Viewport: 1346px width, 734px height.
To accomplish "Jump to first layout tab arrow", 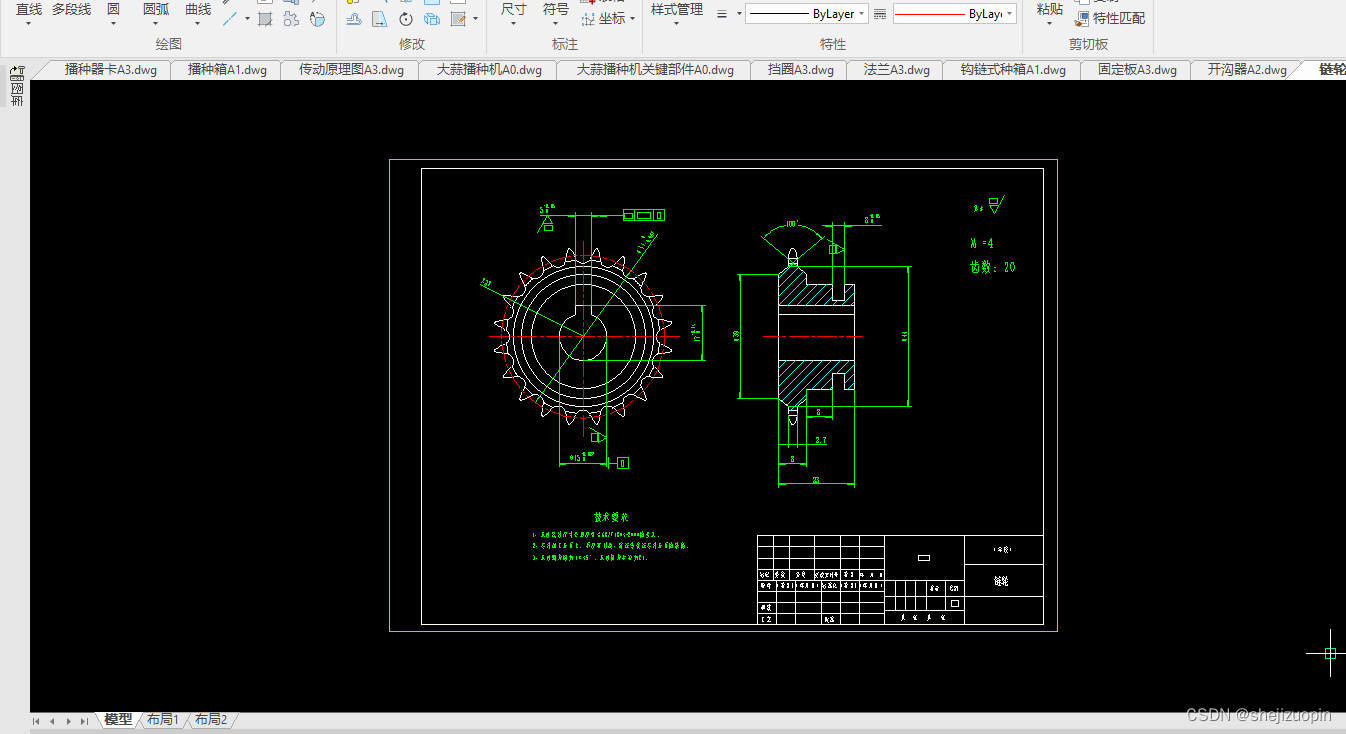I will (37, 720).
